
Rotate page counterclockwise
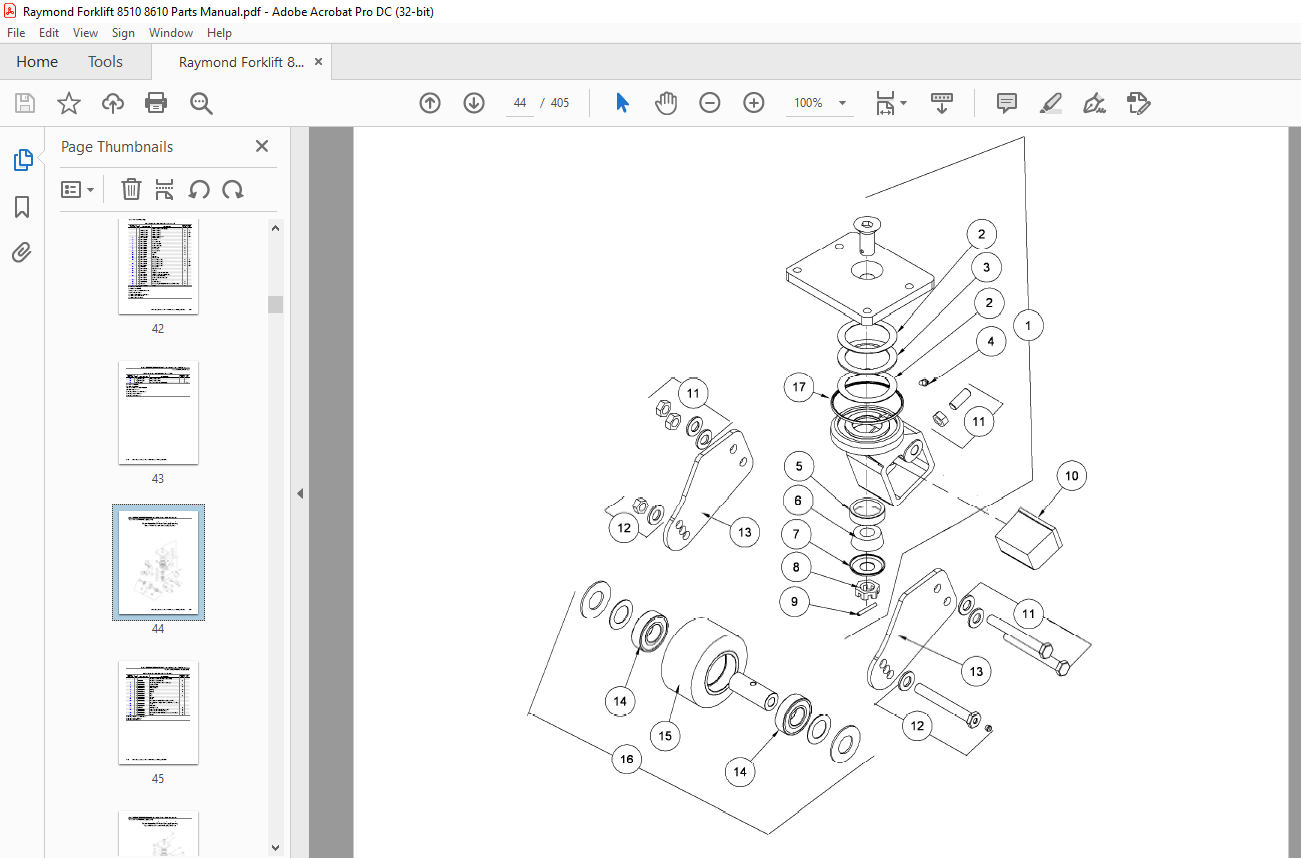tap(199, 189)
